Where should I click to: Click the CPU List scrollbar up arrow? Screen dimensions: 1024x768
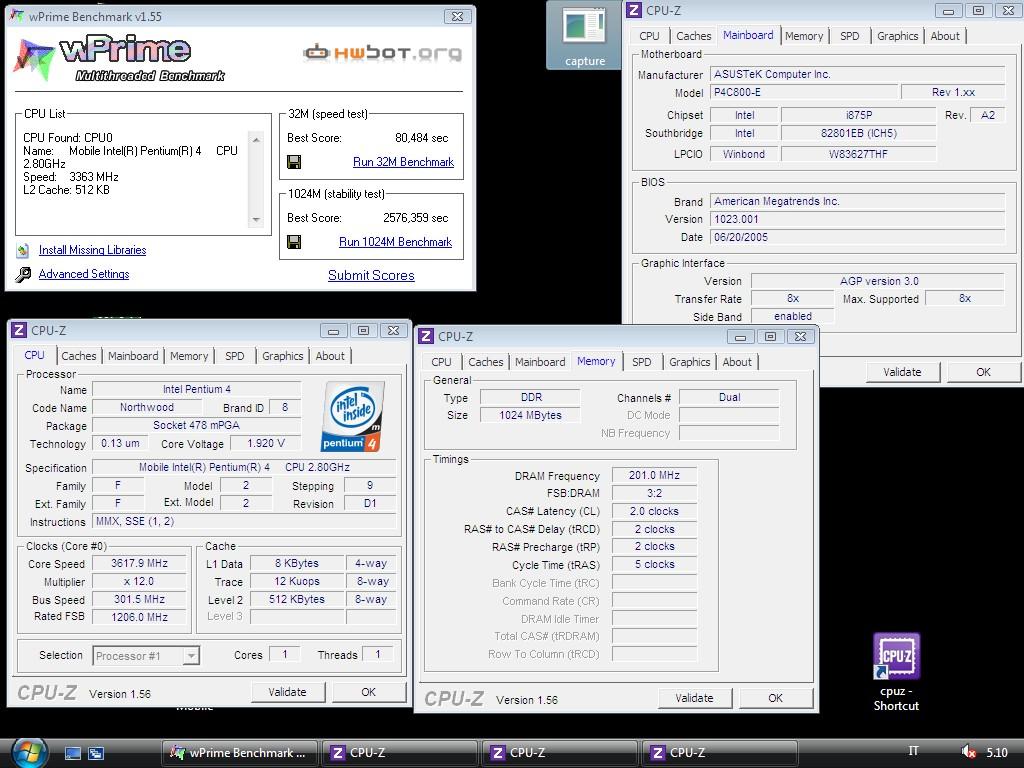pyautogui.click(x=256, y=140)
